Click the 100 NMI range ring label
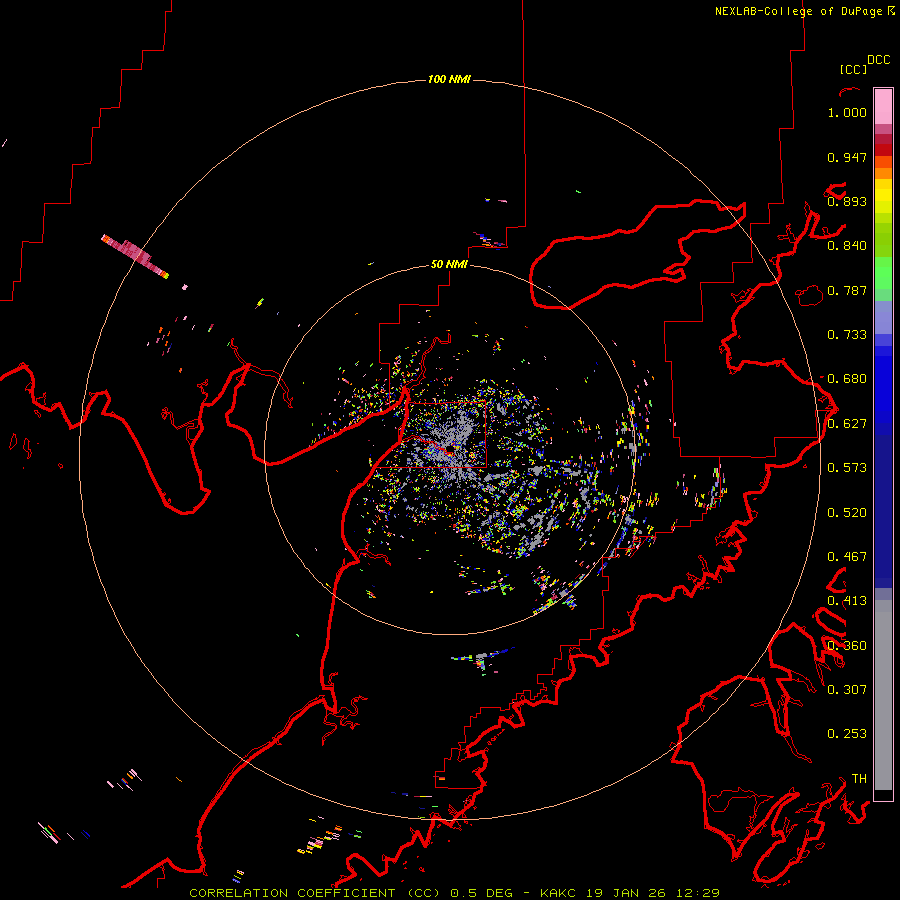This screenshot has width=900, height=900. pos(449,79)
